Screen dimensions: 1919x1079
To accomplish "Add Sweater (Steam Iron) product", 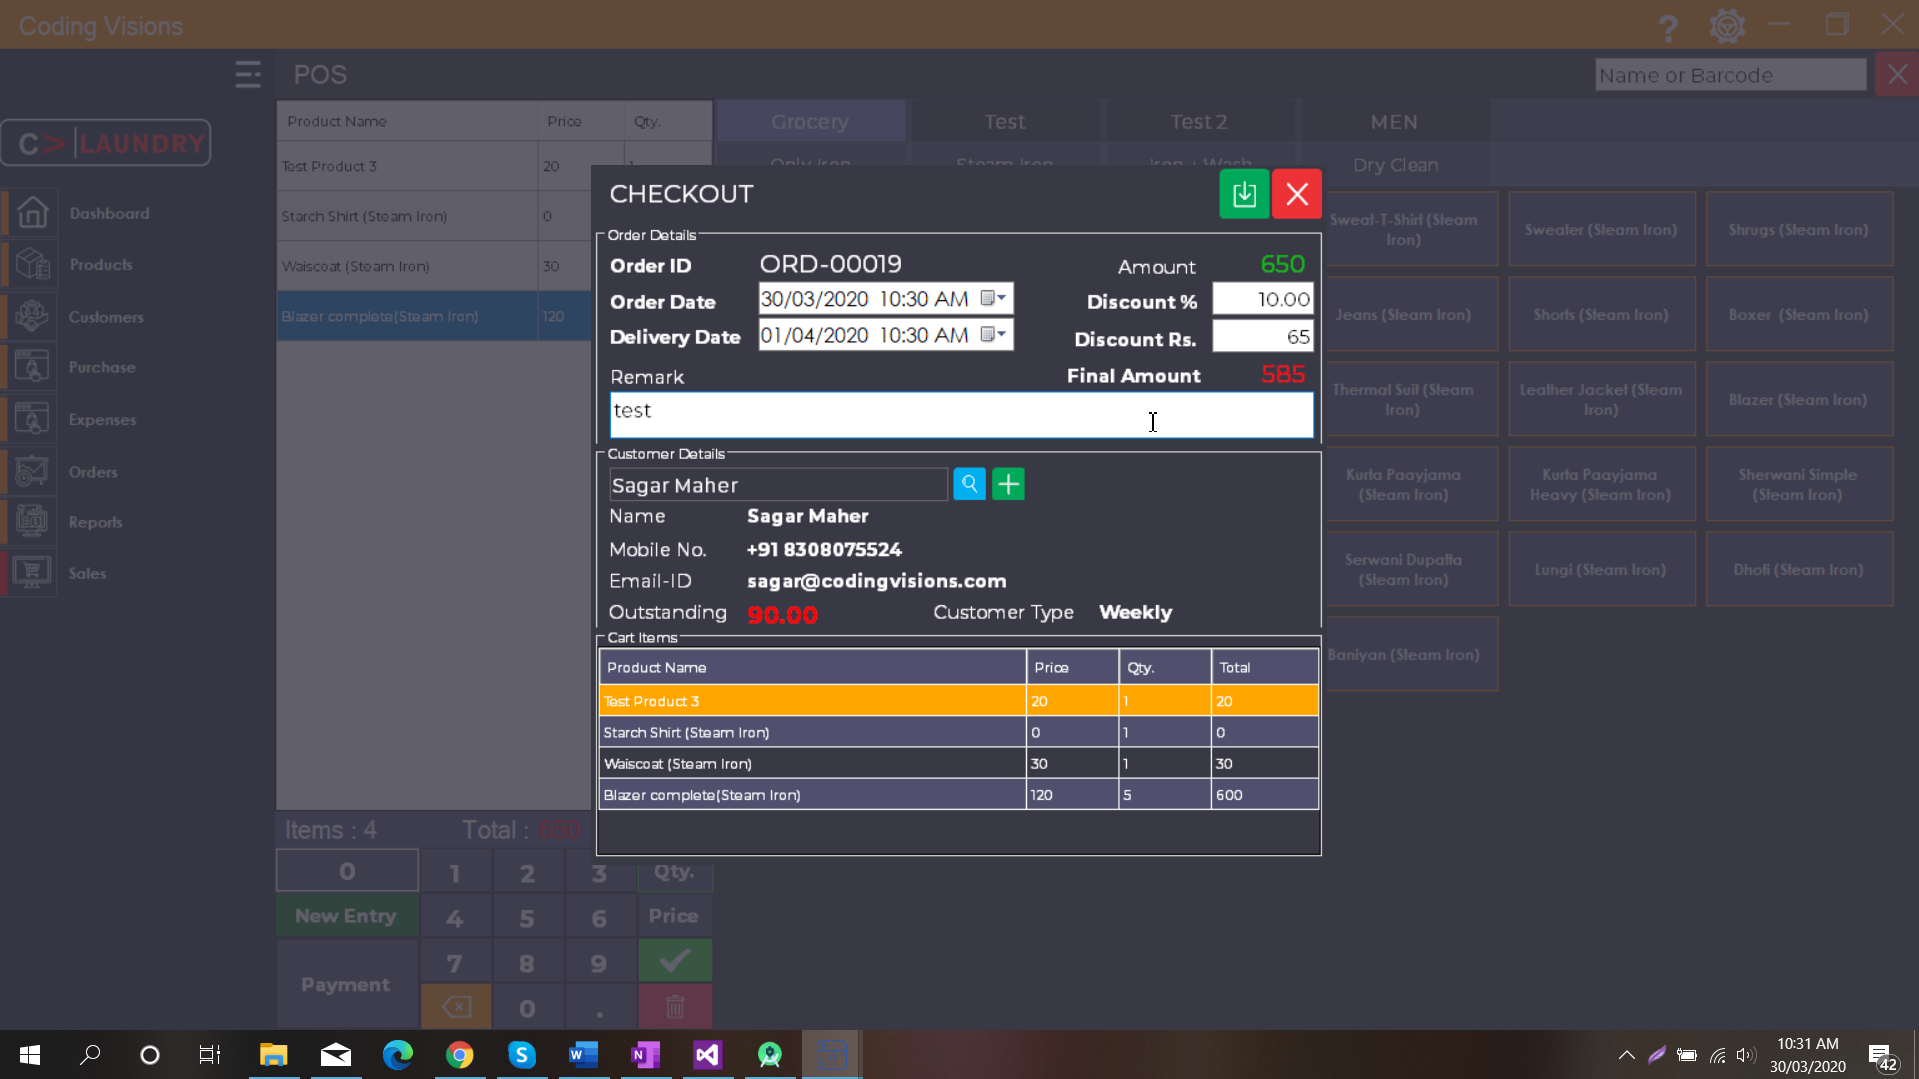I will pyautogui.click(x=1601, y=229).
